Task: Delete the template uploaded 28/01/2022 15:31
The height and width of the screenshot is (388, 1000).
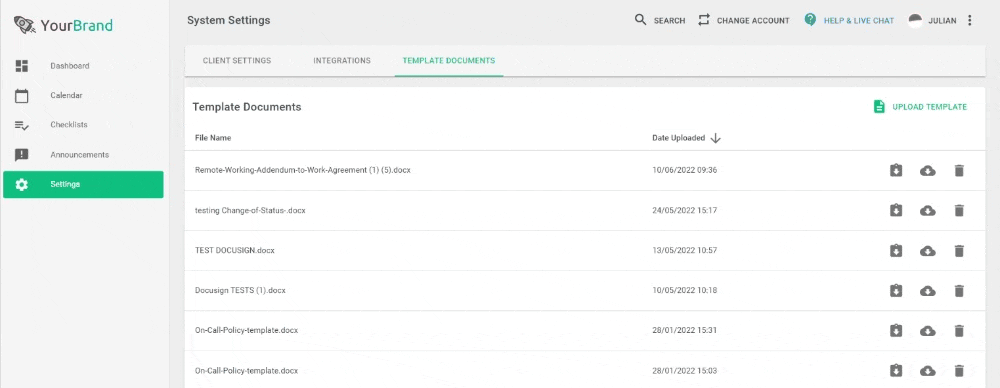Action: coord(959,331)
